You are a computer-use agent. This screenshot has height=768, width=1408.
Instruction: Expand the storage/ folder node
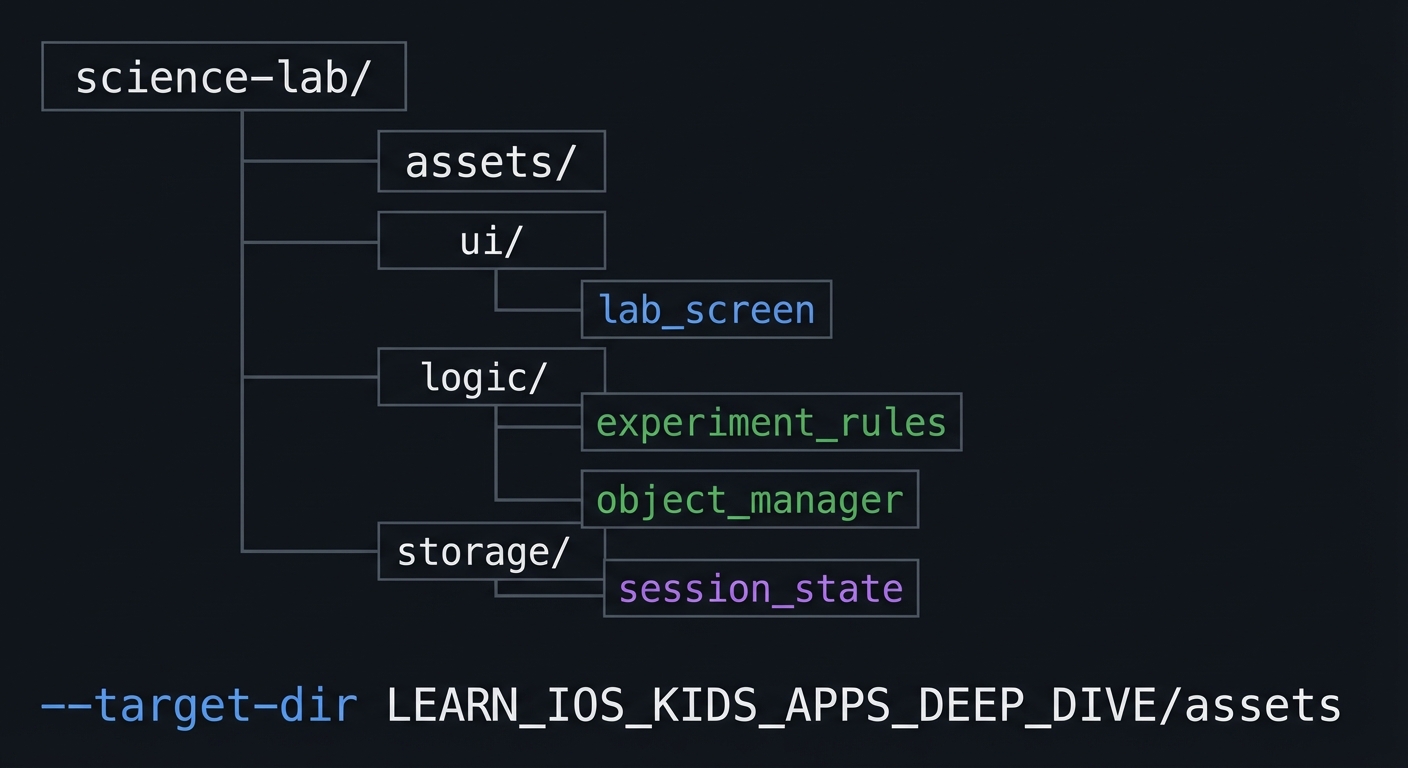(484, 551)
